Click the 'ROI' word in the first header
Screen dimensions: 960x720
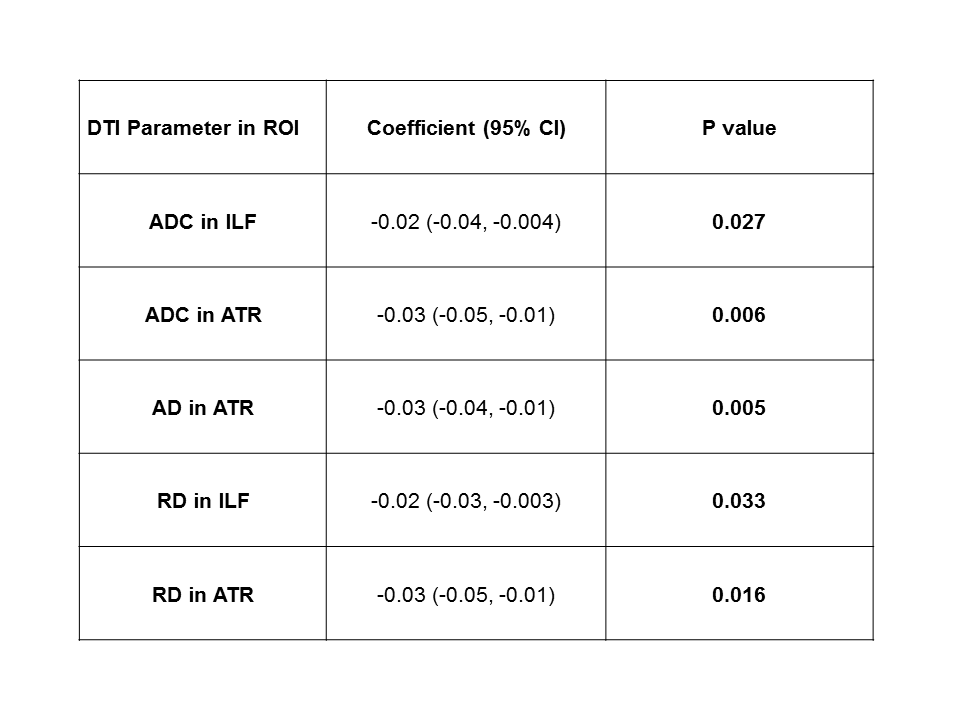[x=281, y=129]
